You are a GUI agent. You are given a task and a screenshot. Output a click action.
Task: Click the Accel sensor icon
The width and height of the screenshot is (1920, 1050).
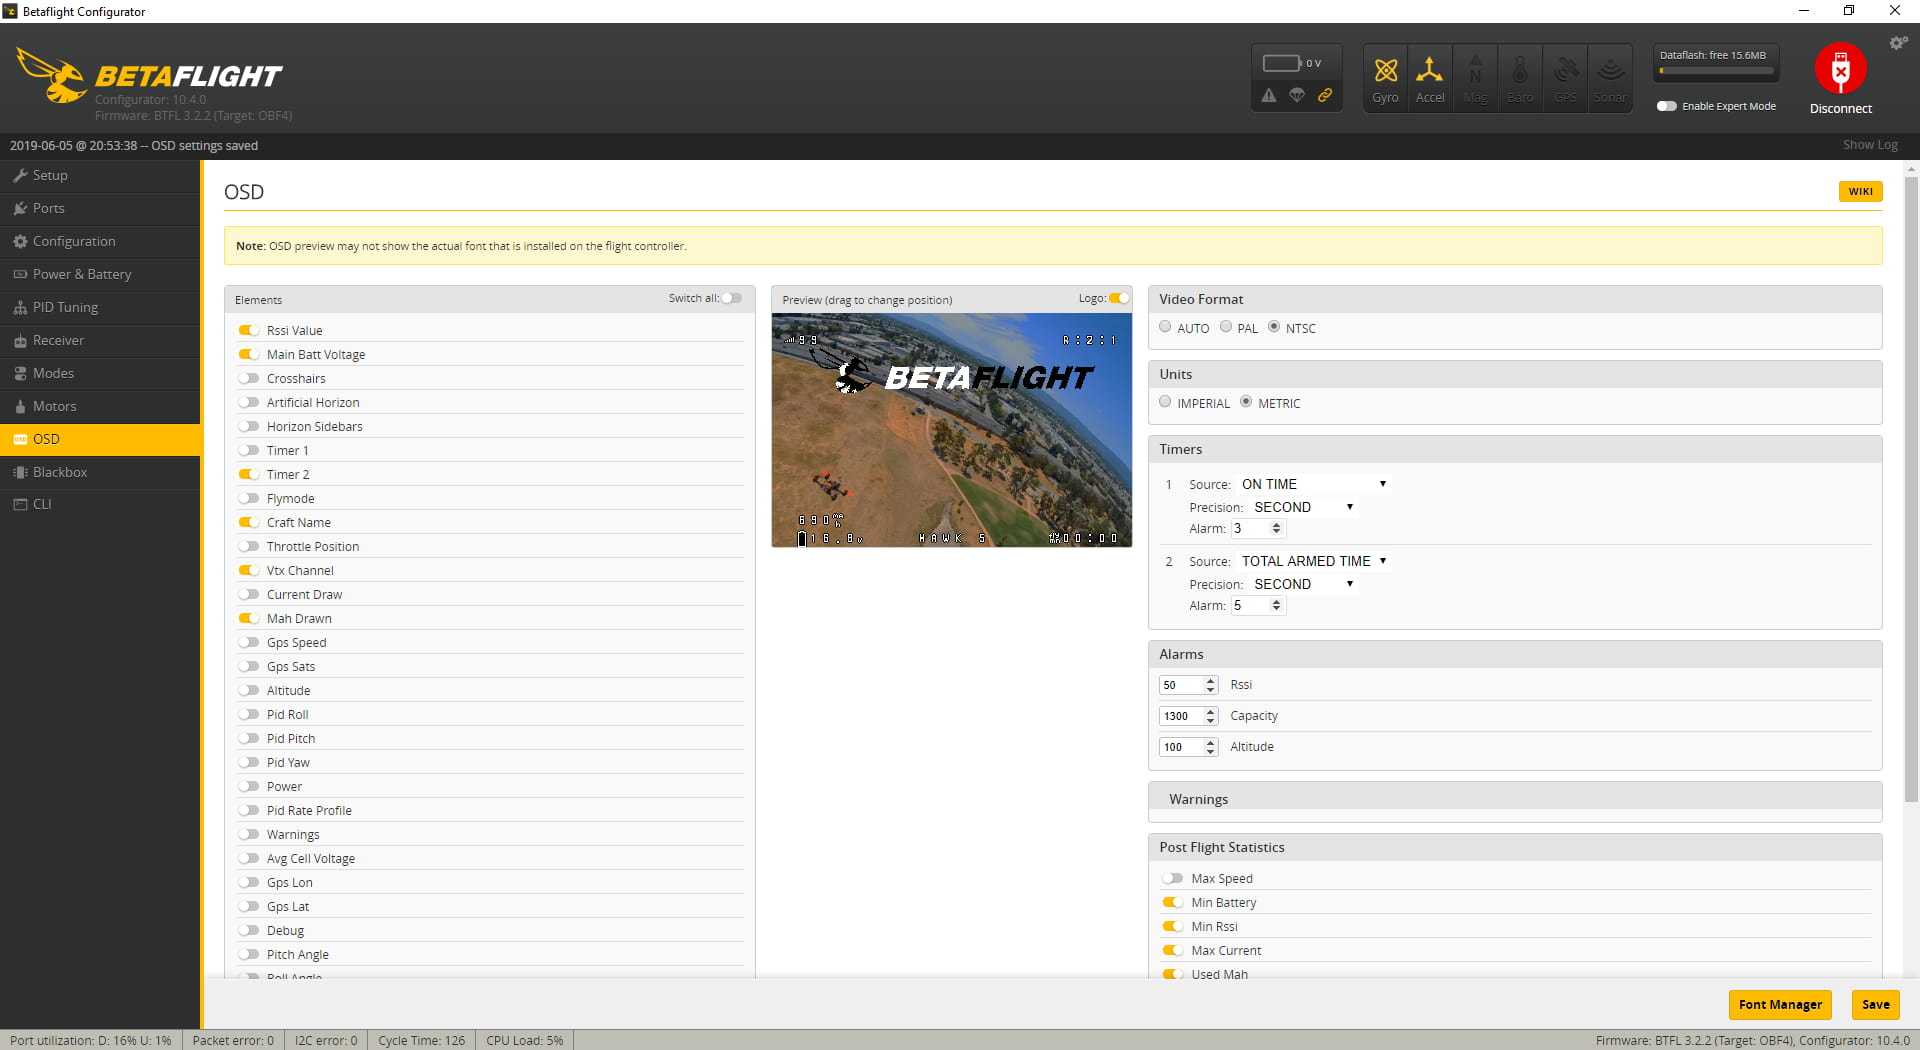(x=1429, y=71)
